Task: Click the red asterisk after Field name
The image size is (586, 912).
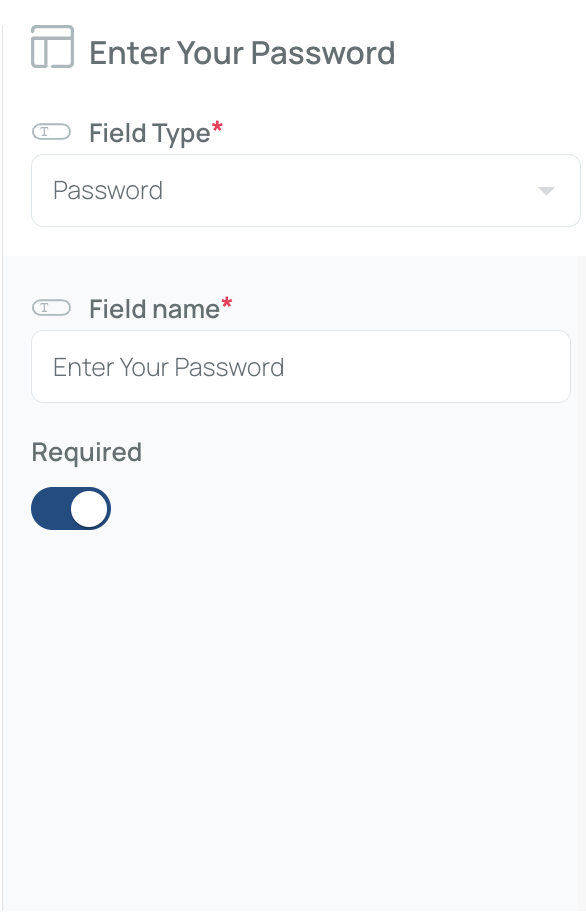Action: 227,303
